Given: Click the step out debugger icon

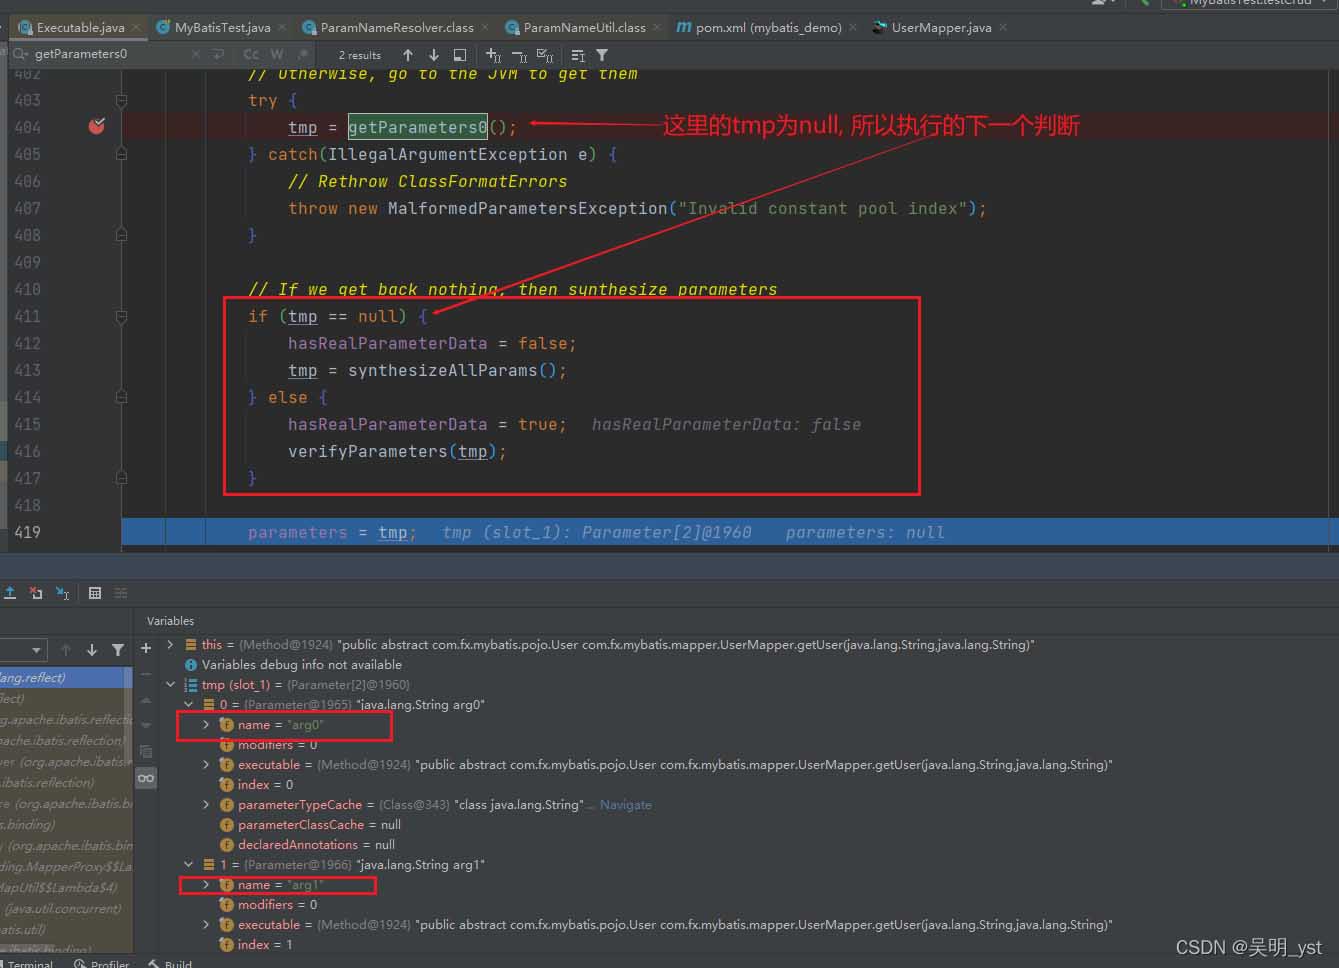Looking at the screenshot, I should click(10, 593).
